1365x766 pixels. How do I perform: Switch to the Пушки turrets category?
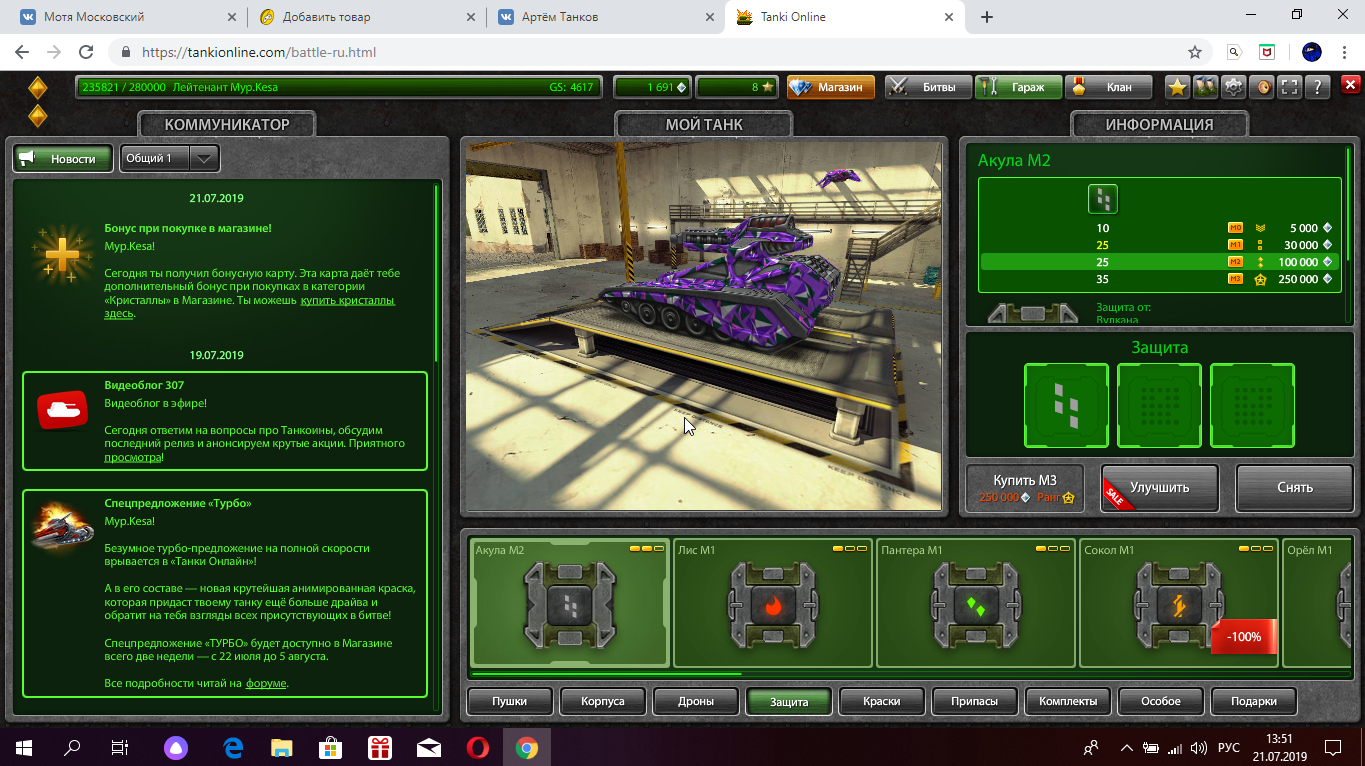[510, 701]
